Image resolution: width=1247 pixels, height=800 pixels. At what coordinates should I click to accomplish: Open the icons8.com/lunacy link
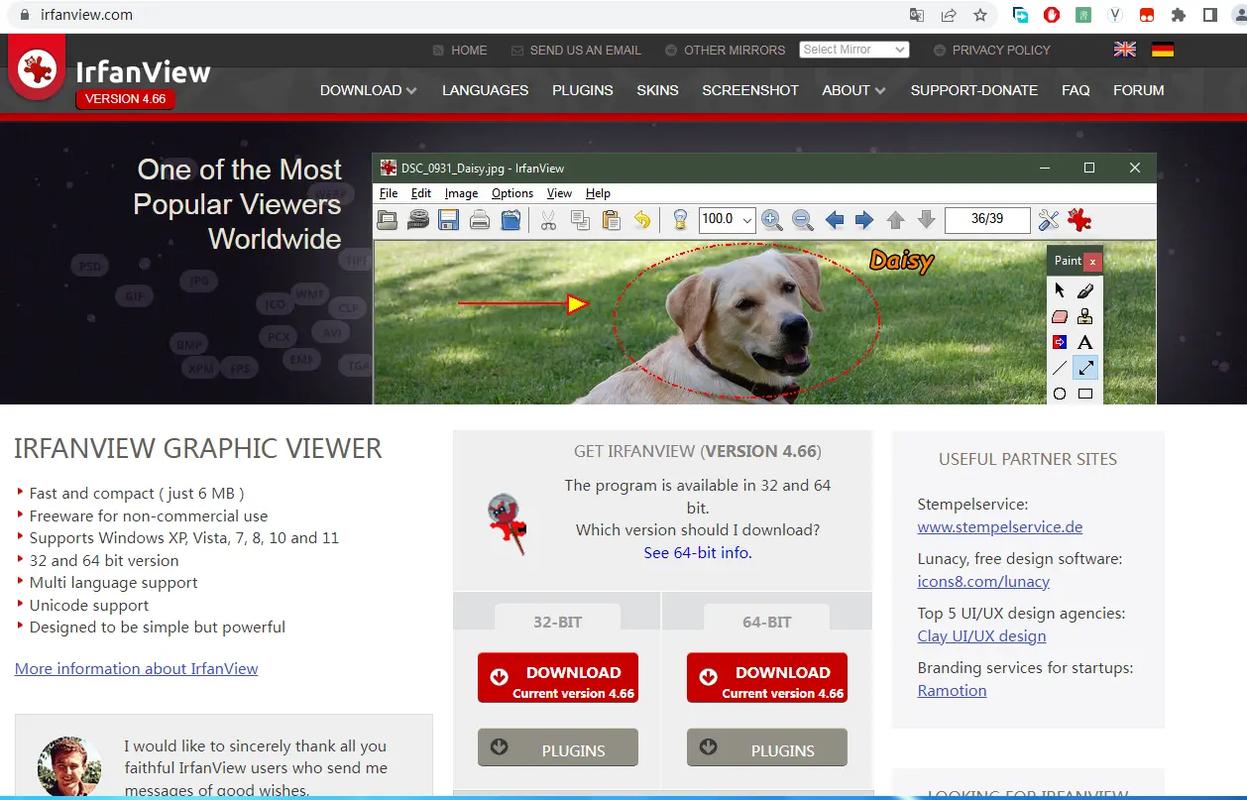(x=983, y=581)
